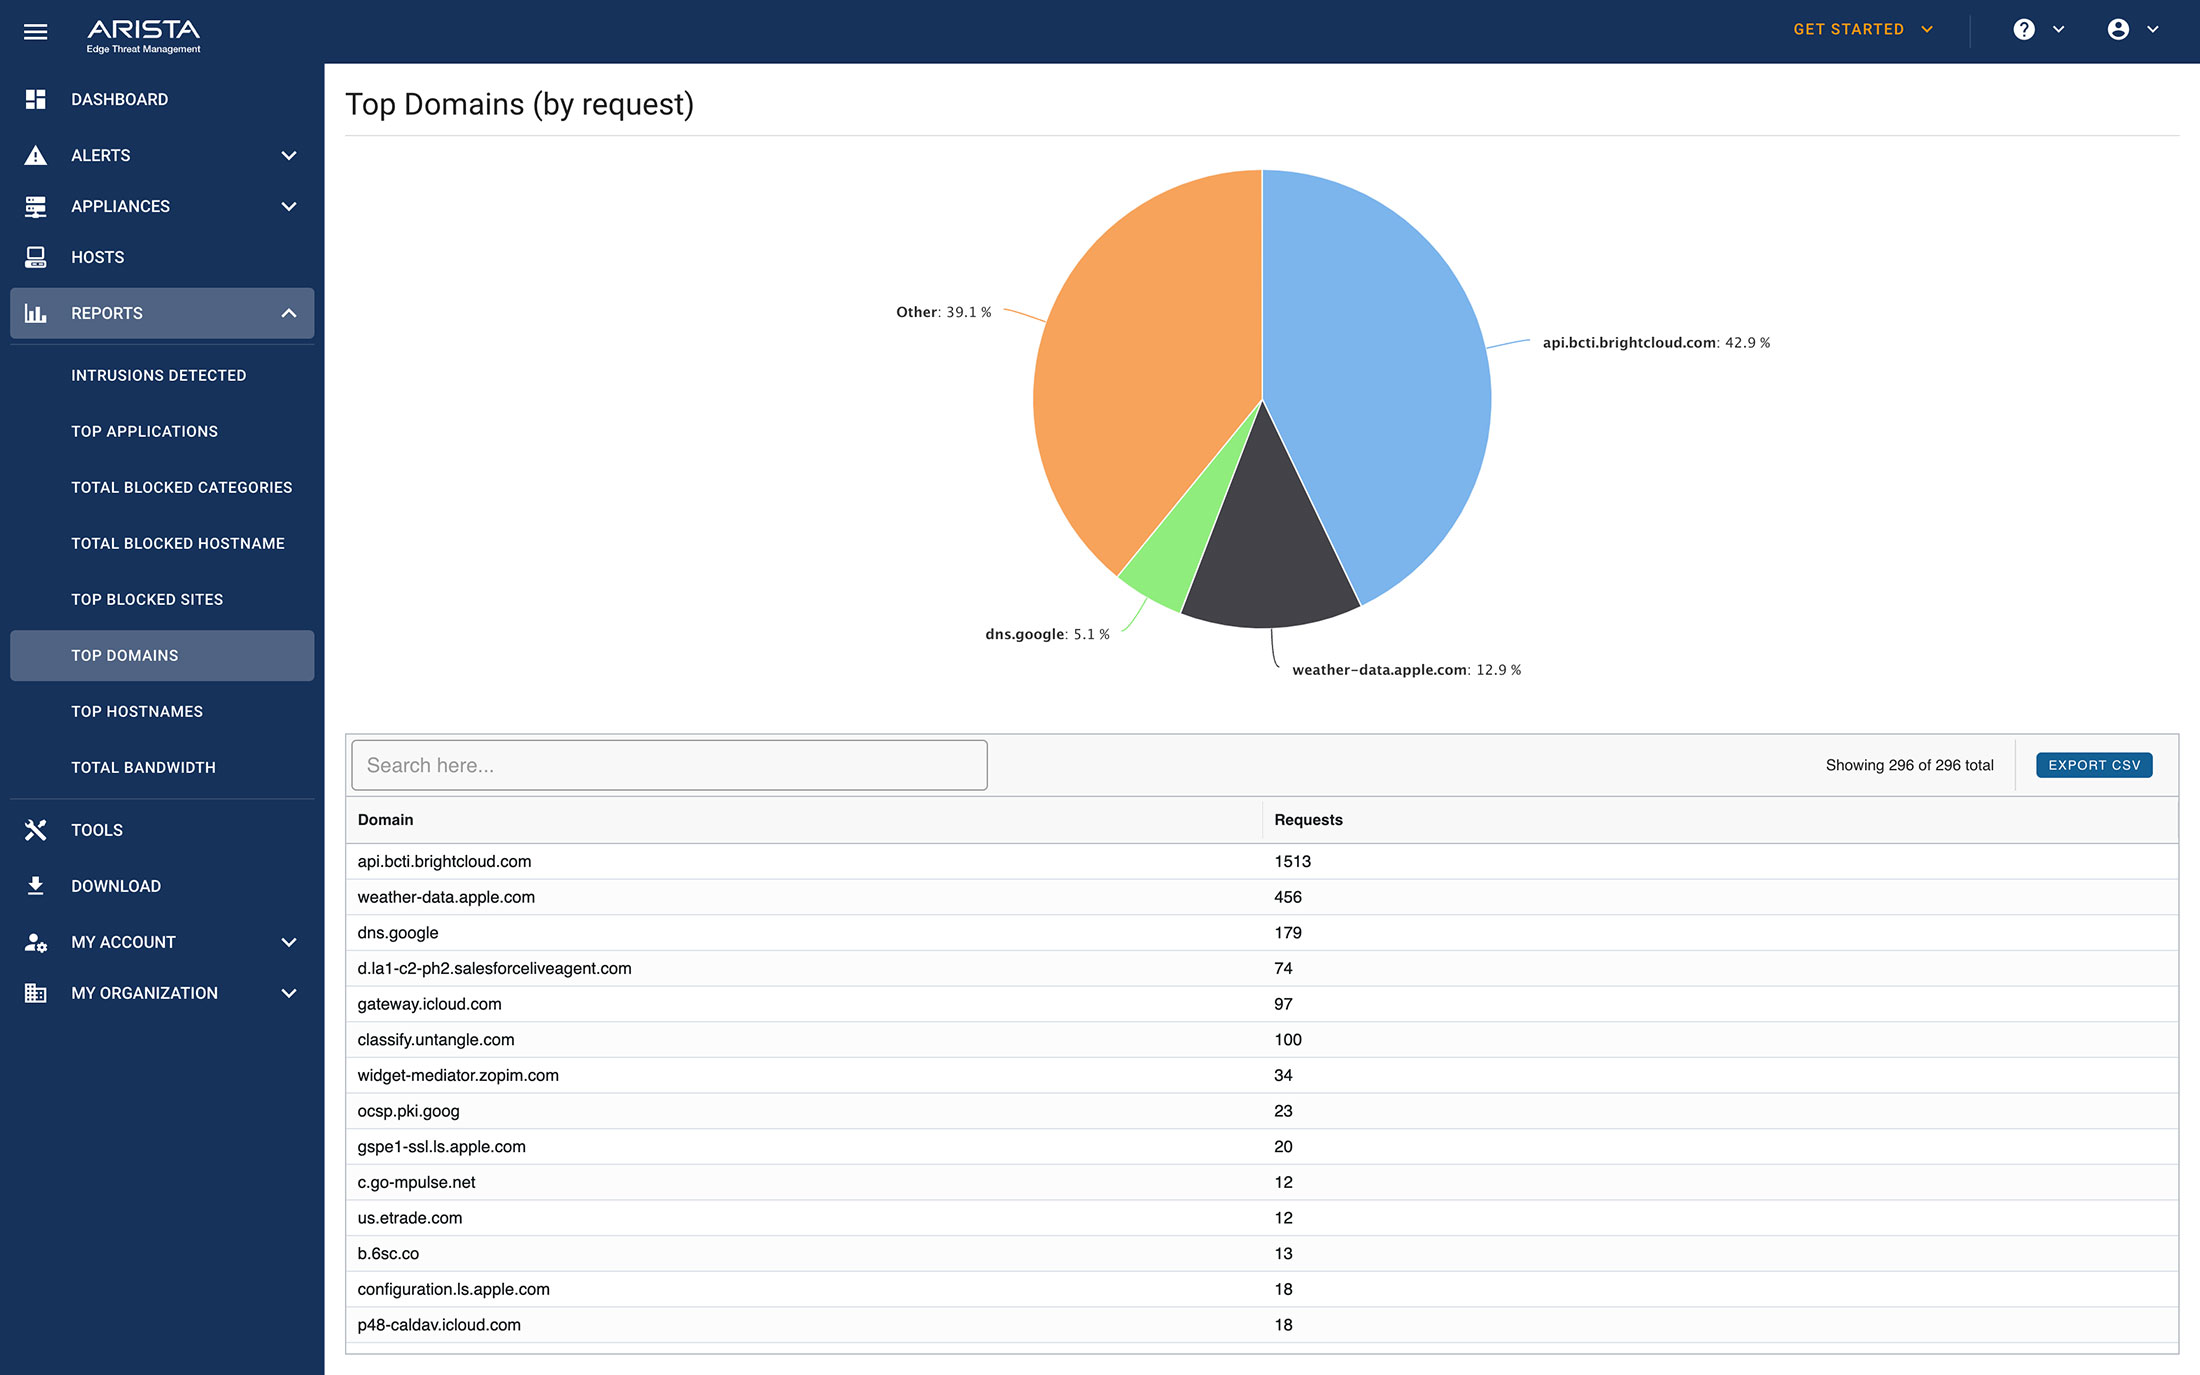Click the Search here input field
The image size is (2200, 1375).
point(669,765)
